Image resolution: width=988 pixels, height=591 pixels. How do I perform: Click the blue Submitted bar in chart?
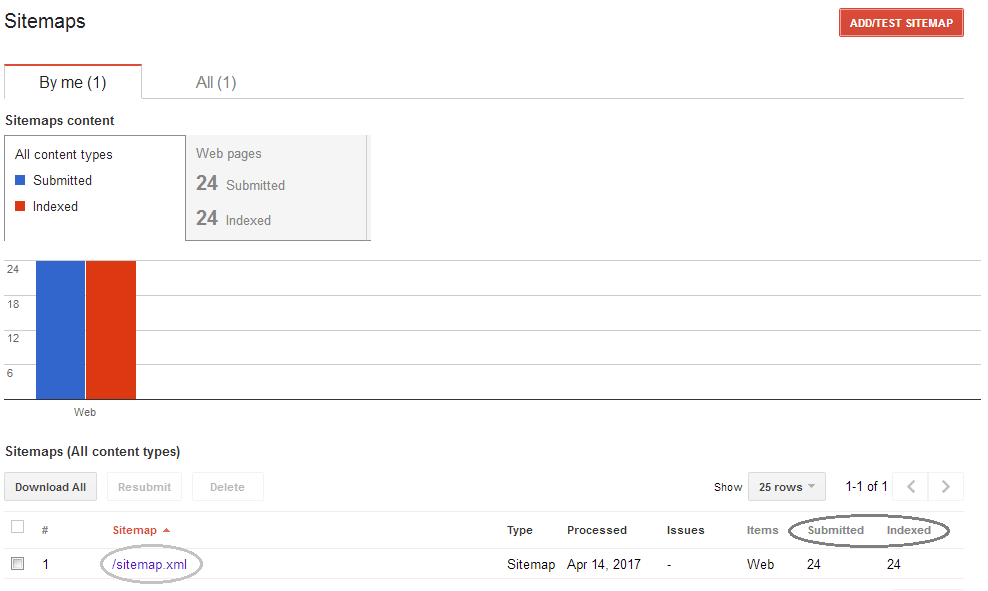[60, 330]
